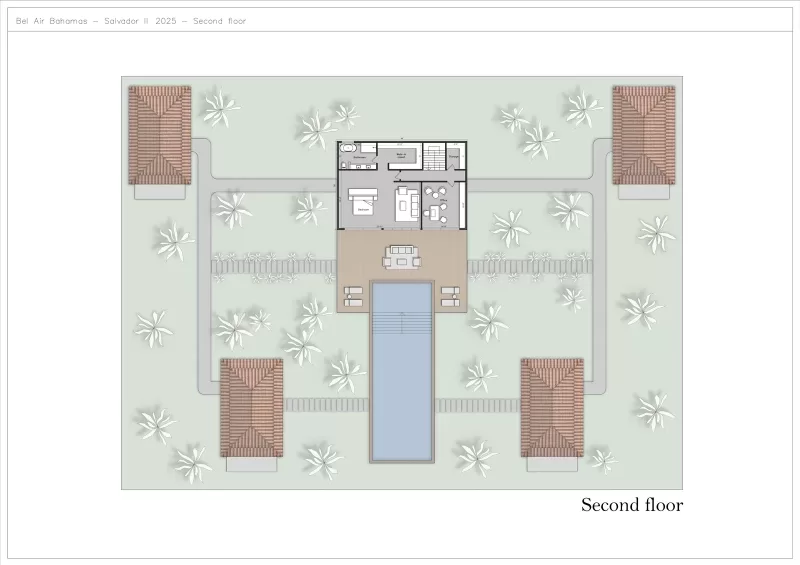Select the sun loungers left of pool
The image size is (800, 565).
(x=354, y=295)
